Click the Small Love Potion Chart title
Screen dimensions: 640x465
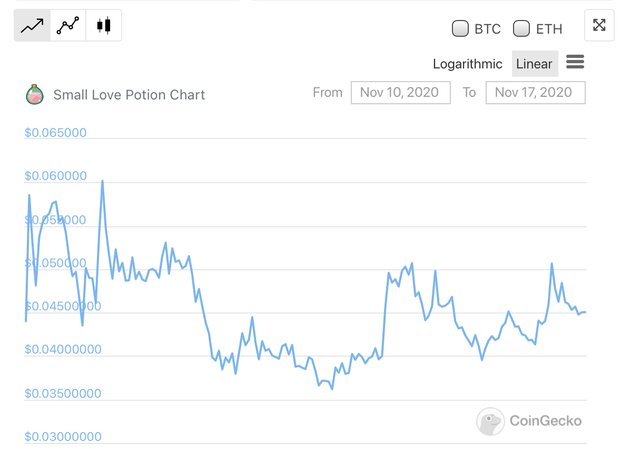pyautogui.click(x=129, y=95)
